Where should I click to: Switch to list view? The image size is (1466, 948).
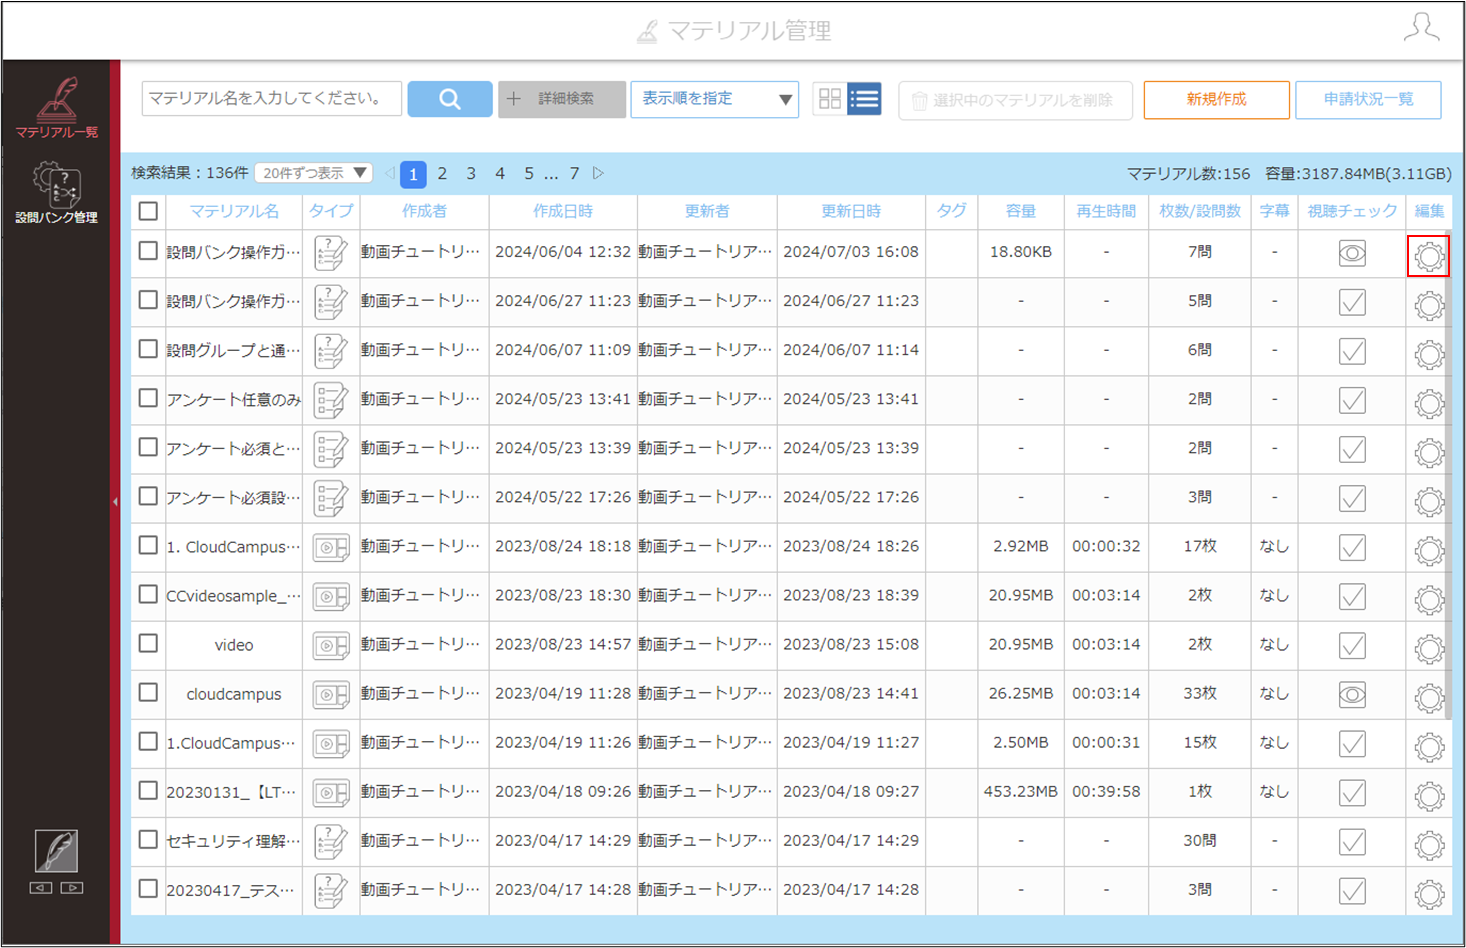coord(864,99)
